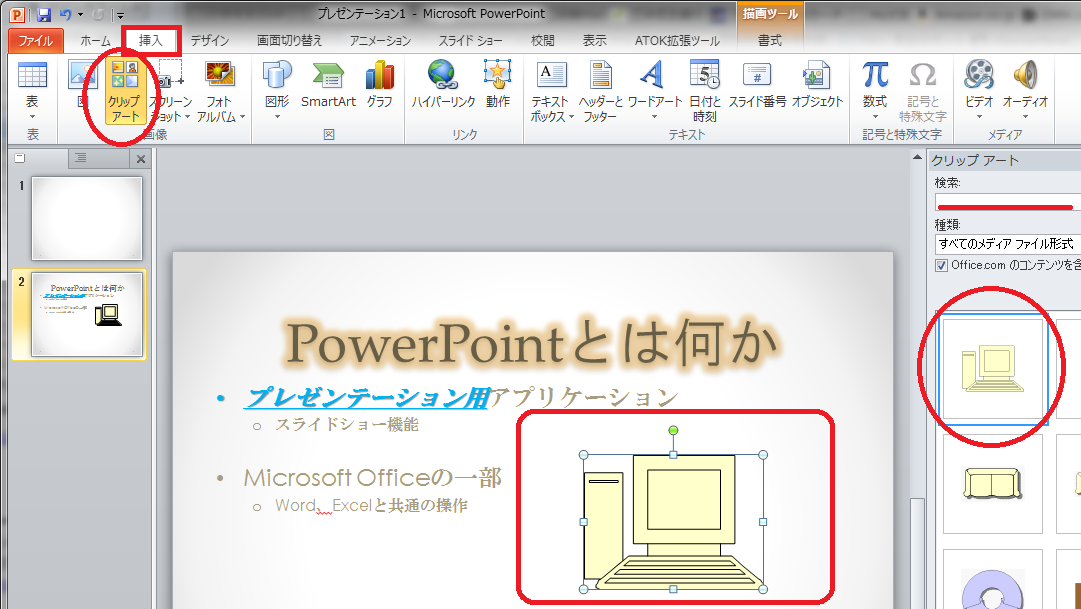The width and height of the screenshot is (1081, 609).
Task: Open the Clip Art (クリップアート) tool
Action: (x=125, y=90)
